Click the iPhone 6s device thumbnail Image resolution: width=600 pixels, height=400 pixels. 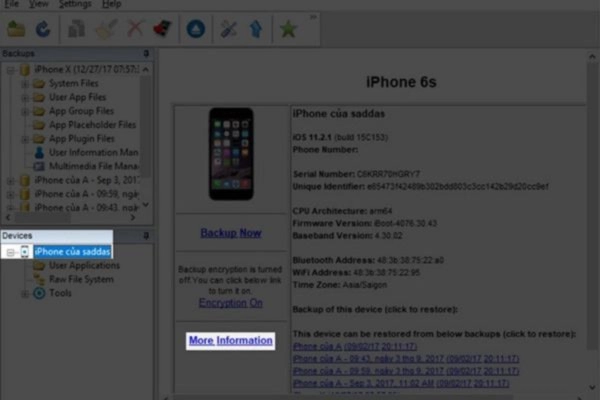pos(230,154)
